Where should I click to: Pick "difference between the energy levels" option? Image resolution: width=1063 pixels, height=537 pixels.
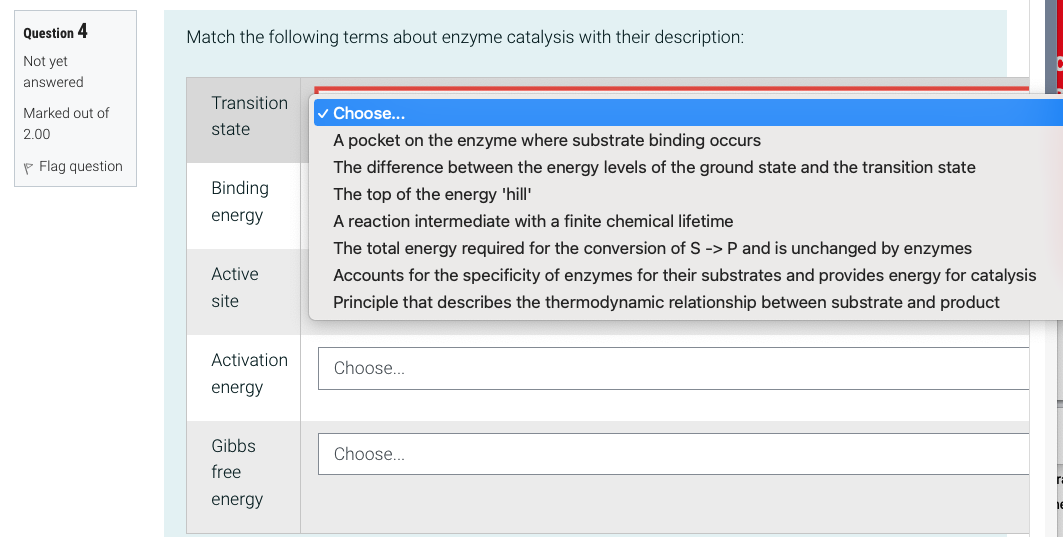pyautogui.click(x=654, y=167)
